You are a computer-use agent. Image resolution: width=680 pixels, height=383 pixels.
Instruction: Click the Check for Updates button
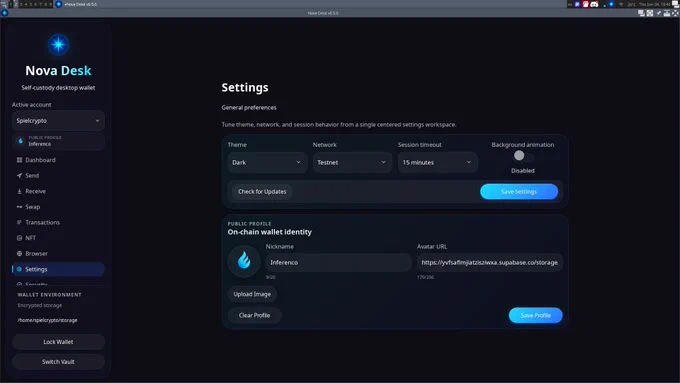tap(262, 192)
